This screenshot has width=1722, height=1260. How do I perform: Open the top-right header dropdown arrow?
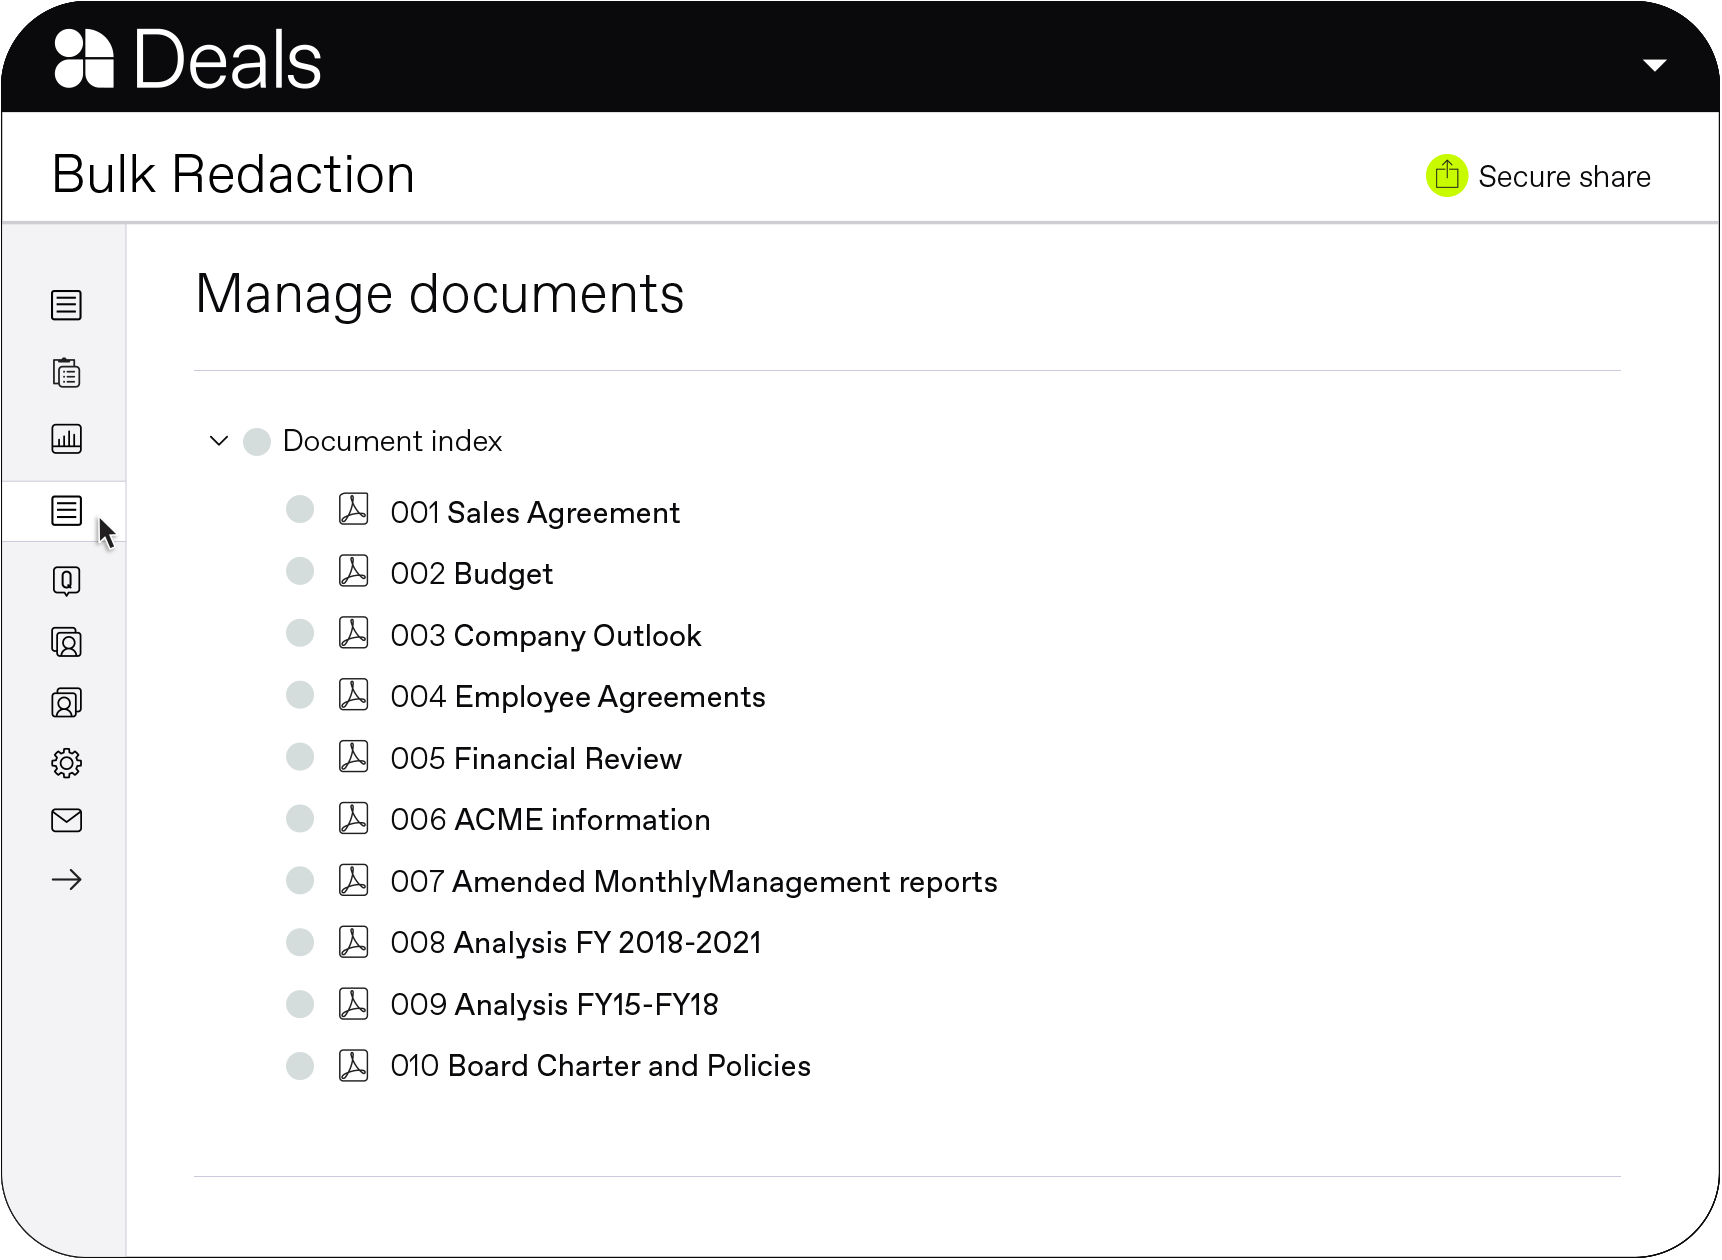pos(1654,65)
